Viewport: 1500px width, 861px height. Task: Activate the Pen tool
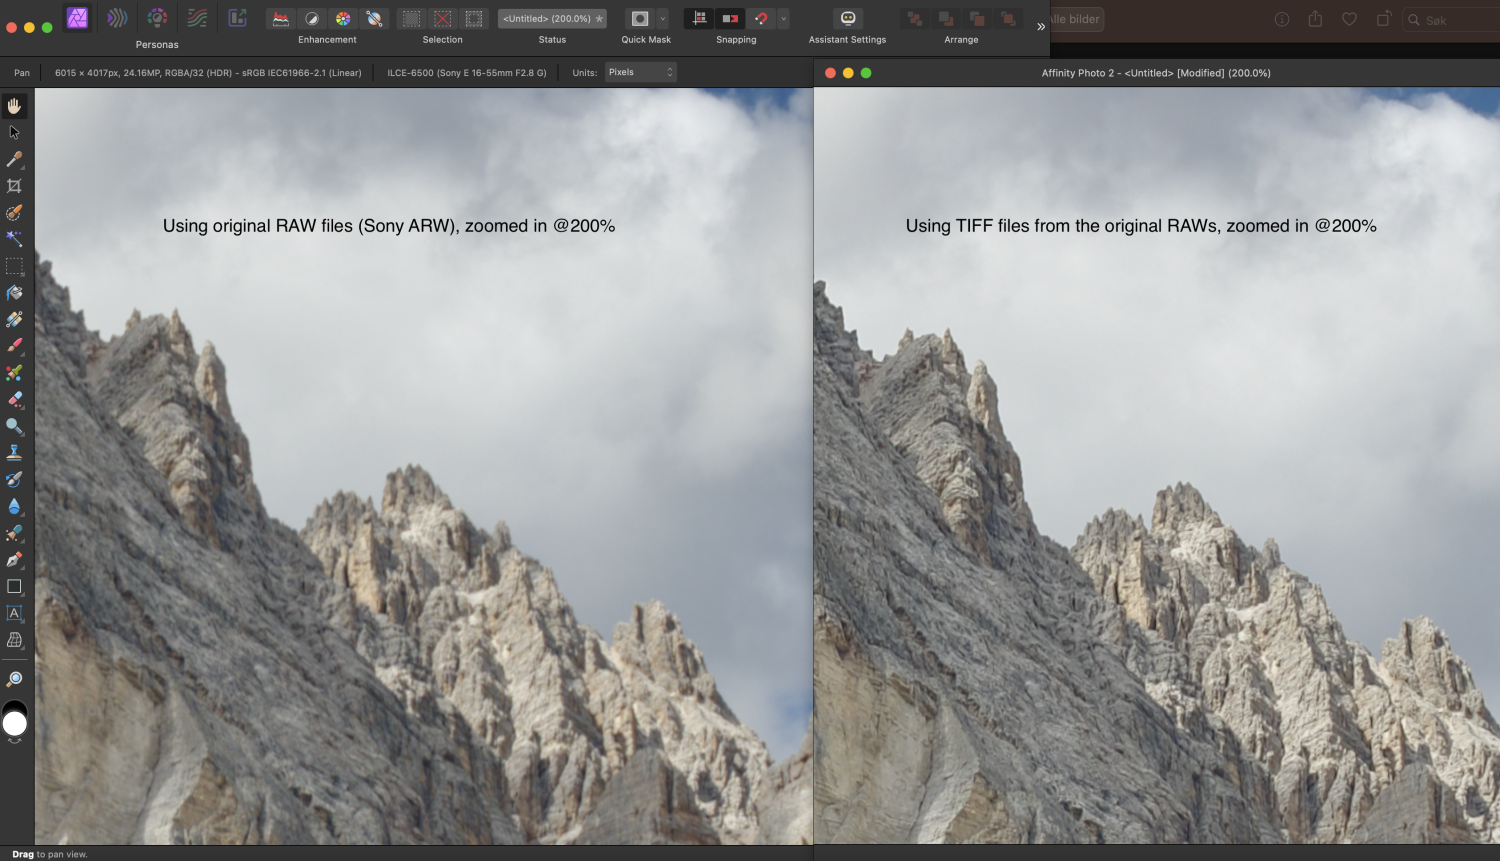coord(14,560)
